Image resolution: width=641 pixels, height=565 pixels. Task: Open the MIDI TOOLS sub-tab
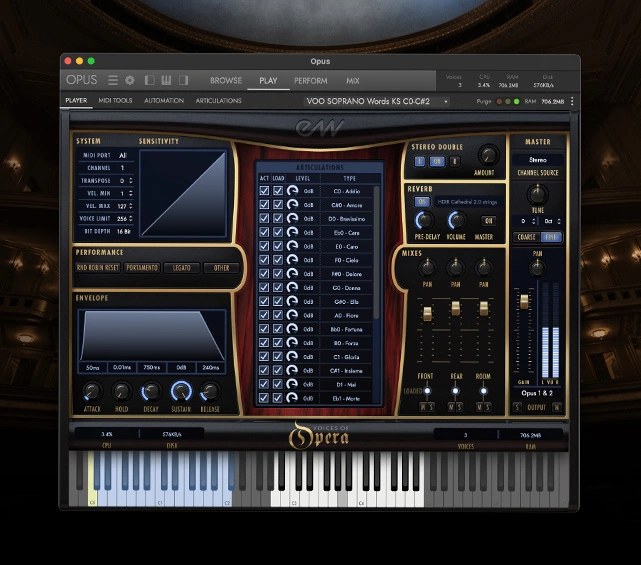[x=115, y=100]
